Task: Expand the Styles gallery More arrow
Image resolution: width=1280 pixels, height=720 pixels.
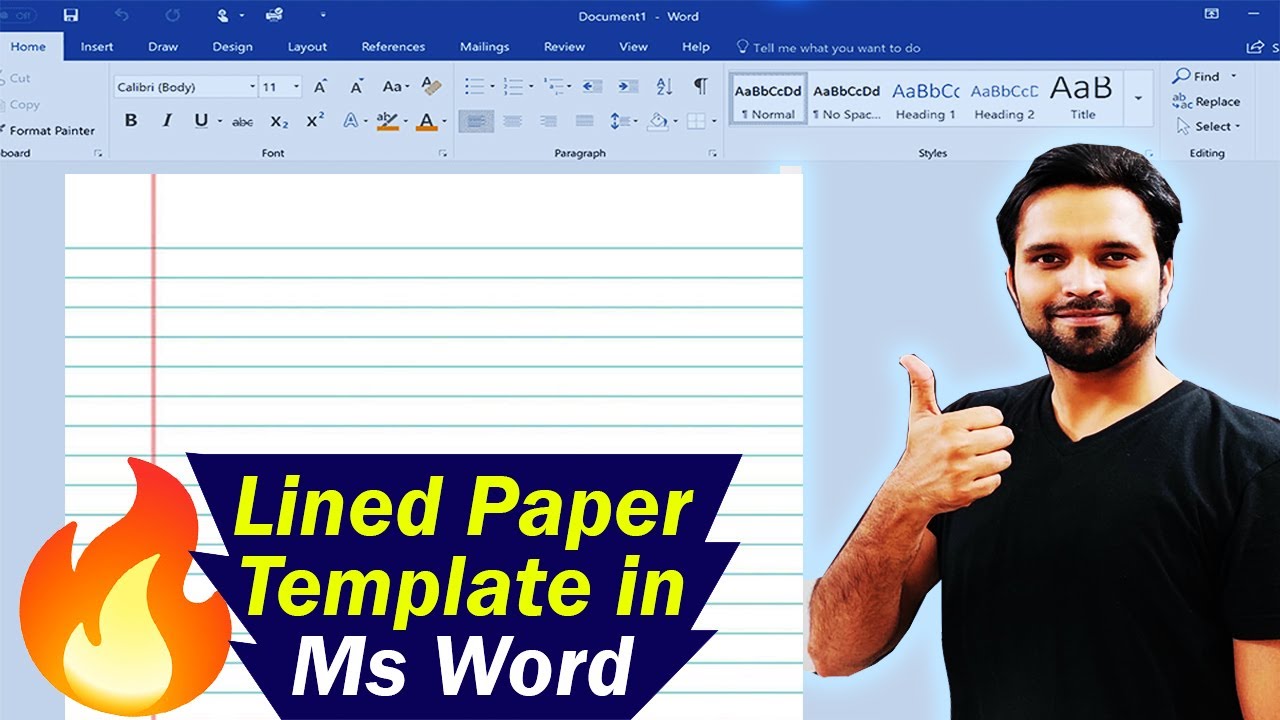Action: click(x=1138, y=98)
